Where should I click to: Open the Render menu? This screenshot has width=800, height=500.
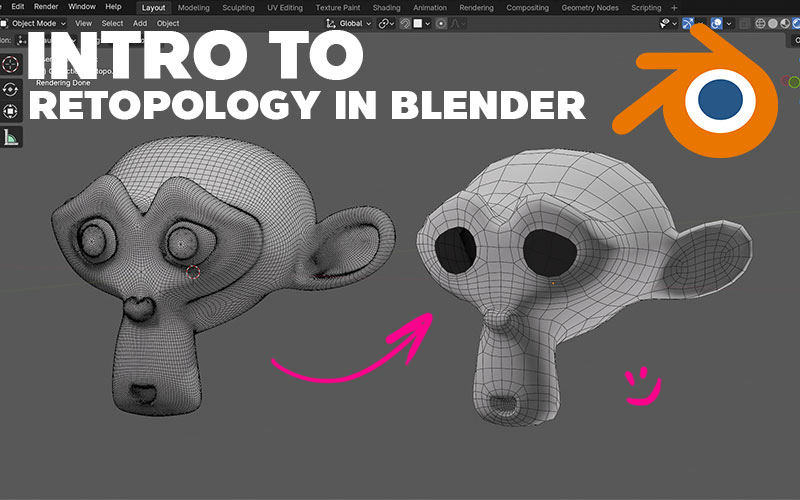click(x=46, y=7)
